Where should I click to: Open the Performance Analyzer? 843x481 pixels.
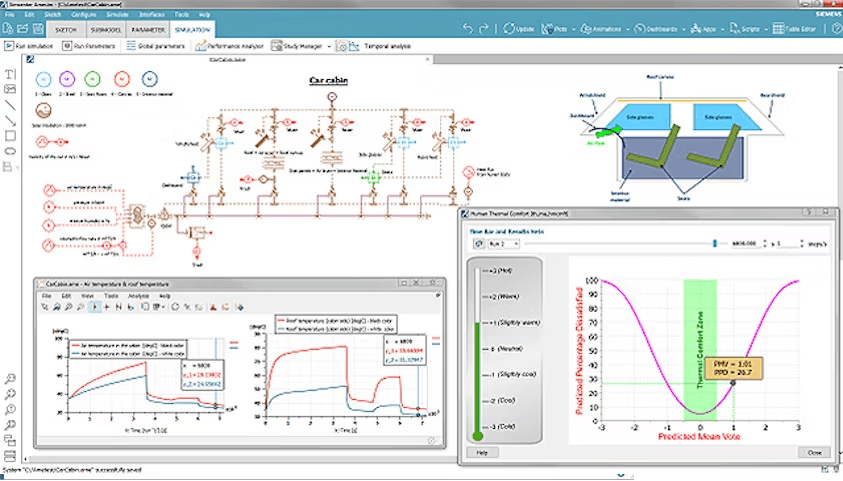(x=232, y=46)
